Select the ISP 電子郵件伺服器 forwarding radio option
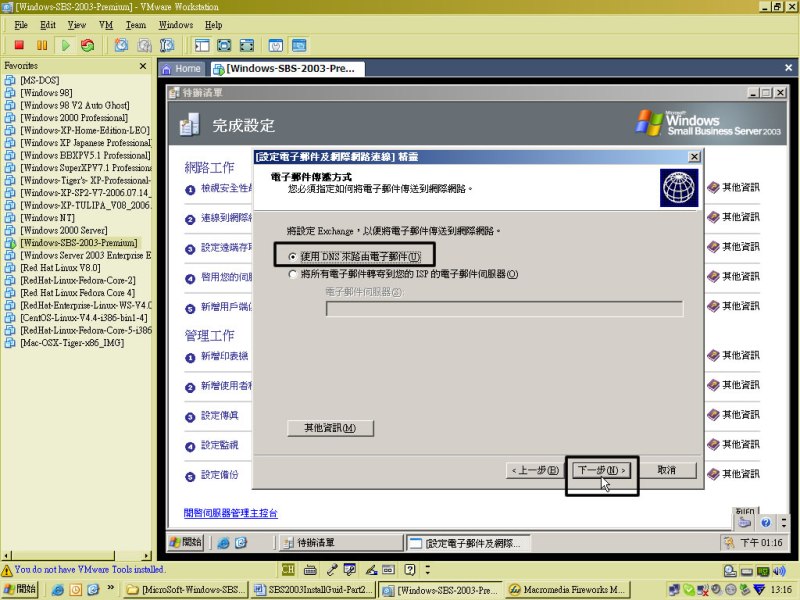Screen dimensions: 800x600 click(x=292, y=274)
